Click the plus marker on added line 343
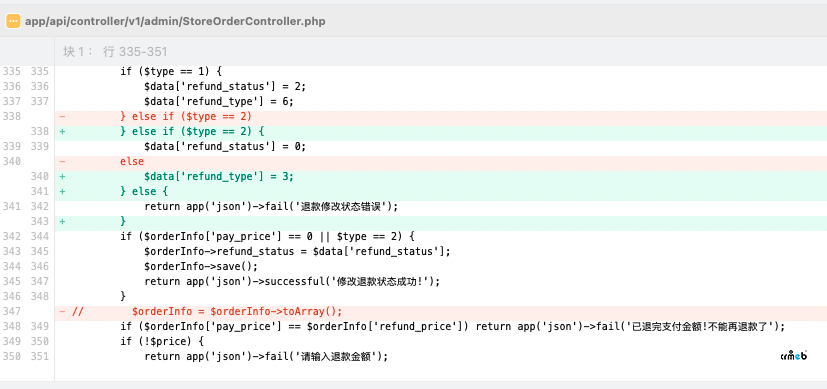This screenshot has width=827, height=389. 62,221
